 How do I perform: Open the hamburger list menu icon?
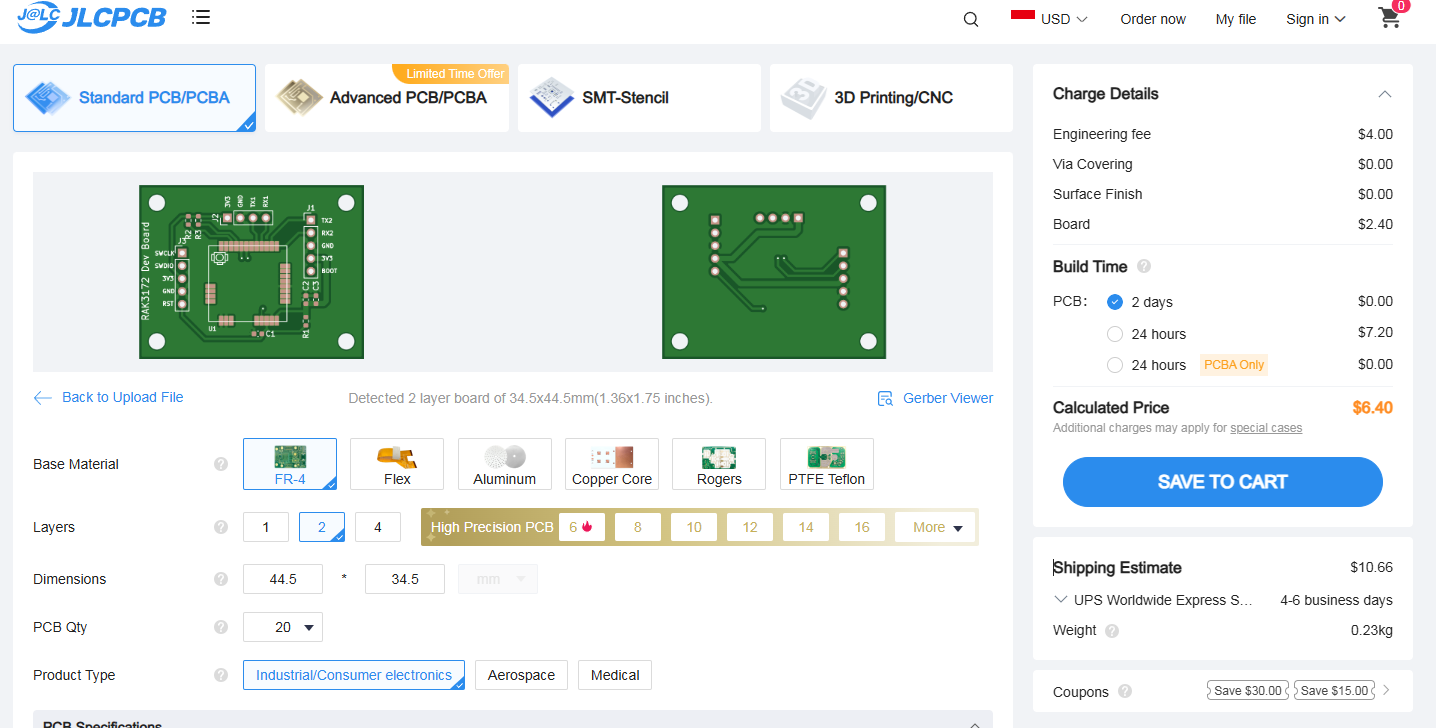point(201,17)
